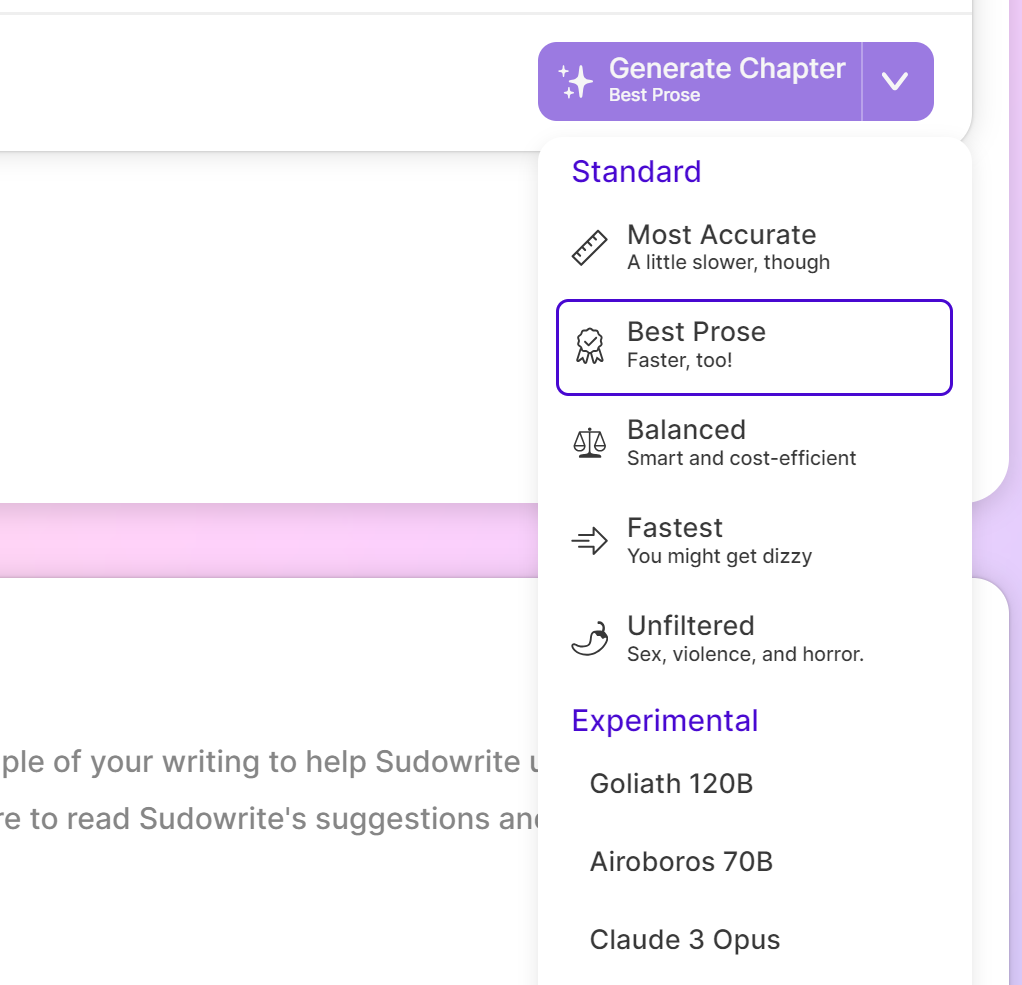Click the Generate Chapter button

pos(700,81)
